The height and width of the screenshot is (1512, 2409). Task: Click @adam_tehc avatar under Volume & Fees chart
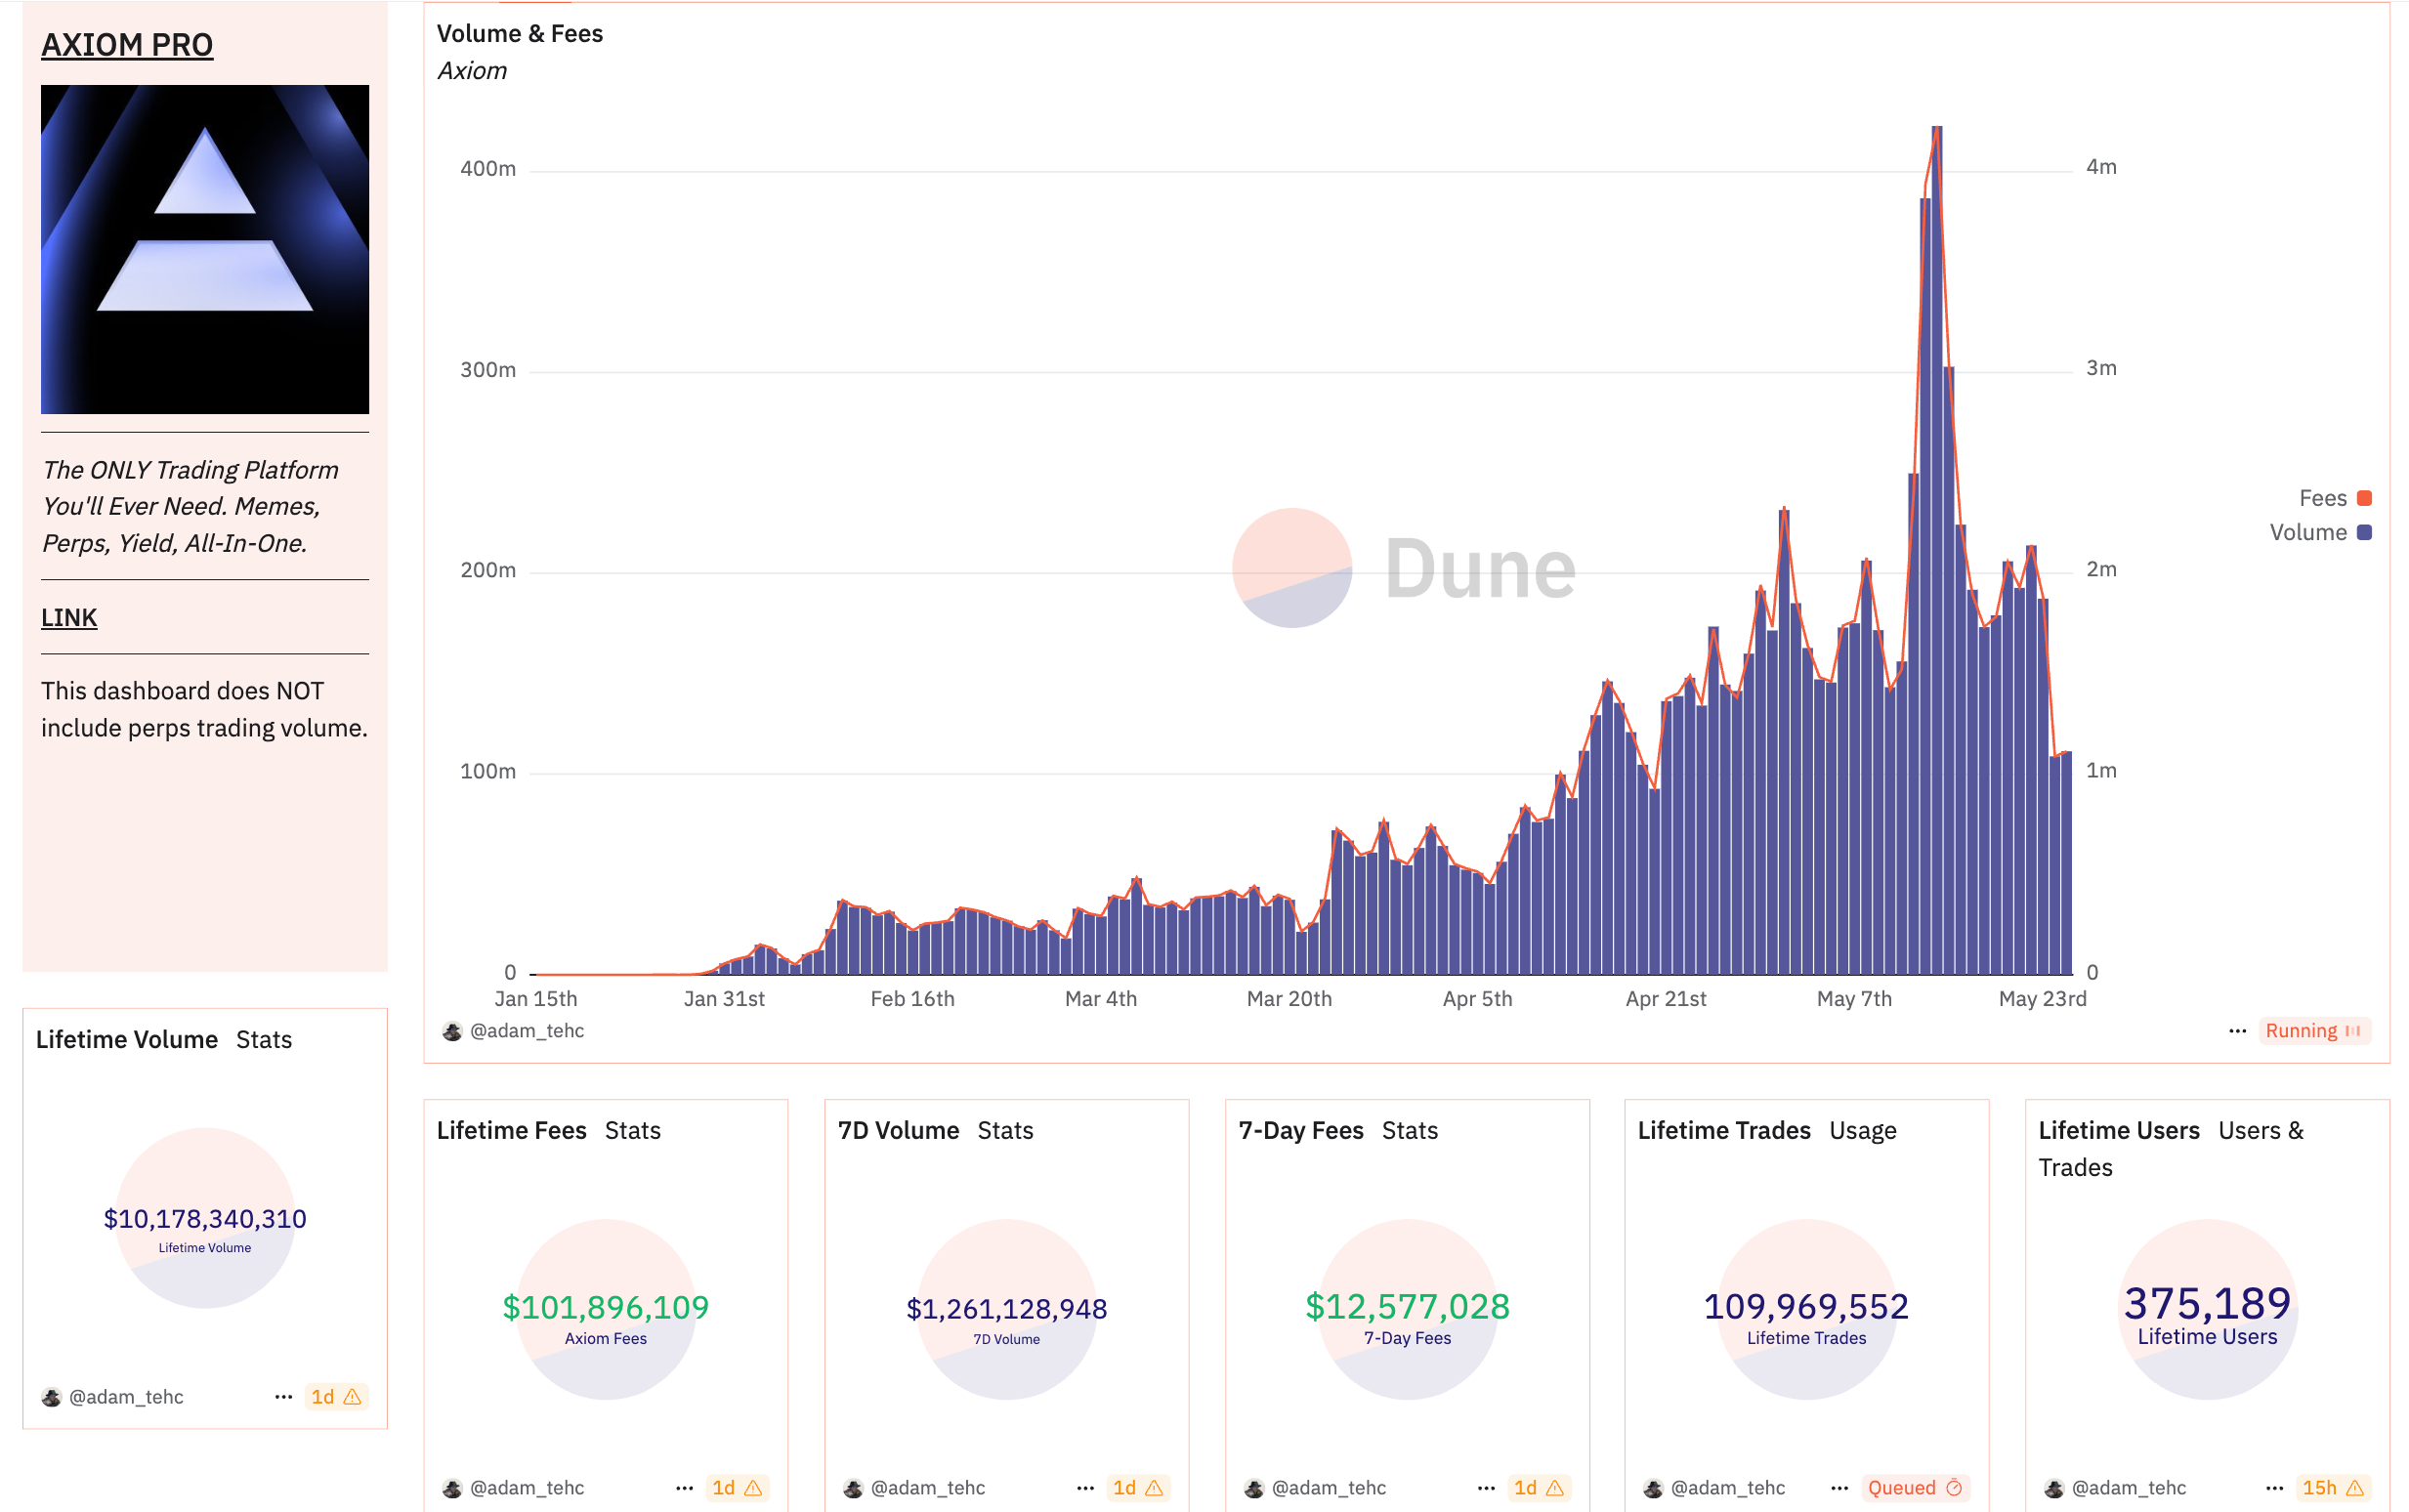pos(452,1031)
